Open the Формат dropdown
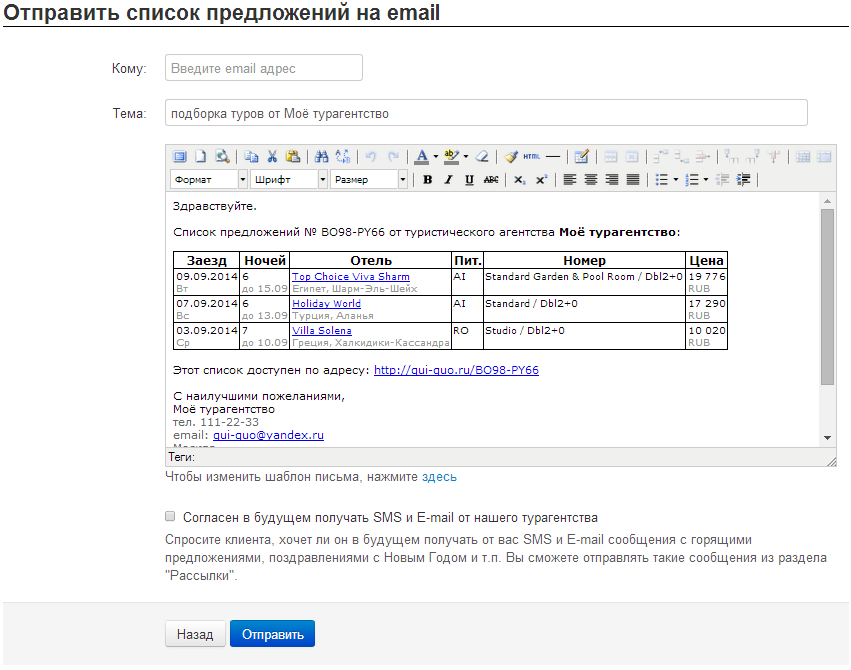The height and width of the screenshot is (670, 851). click(x=209, y=180)
